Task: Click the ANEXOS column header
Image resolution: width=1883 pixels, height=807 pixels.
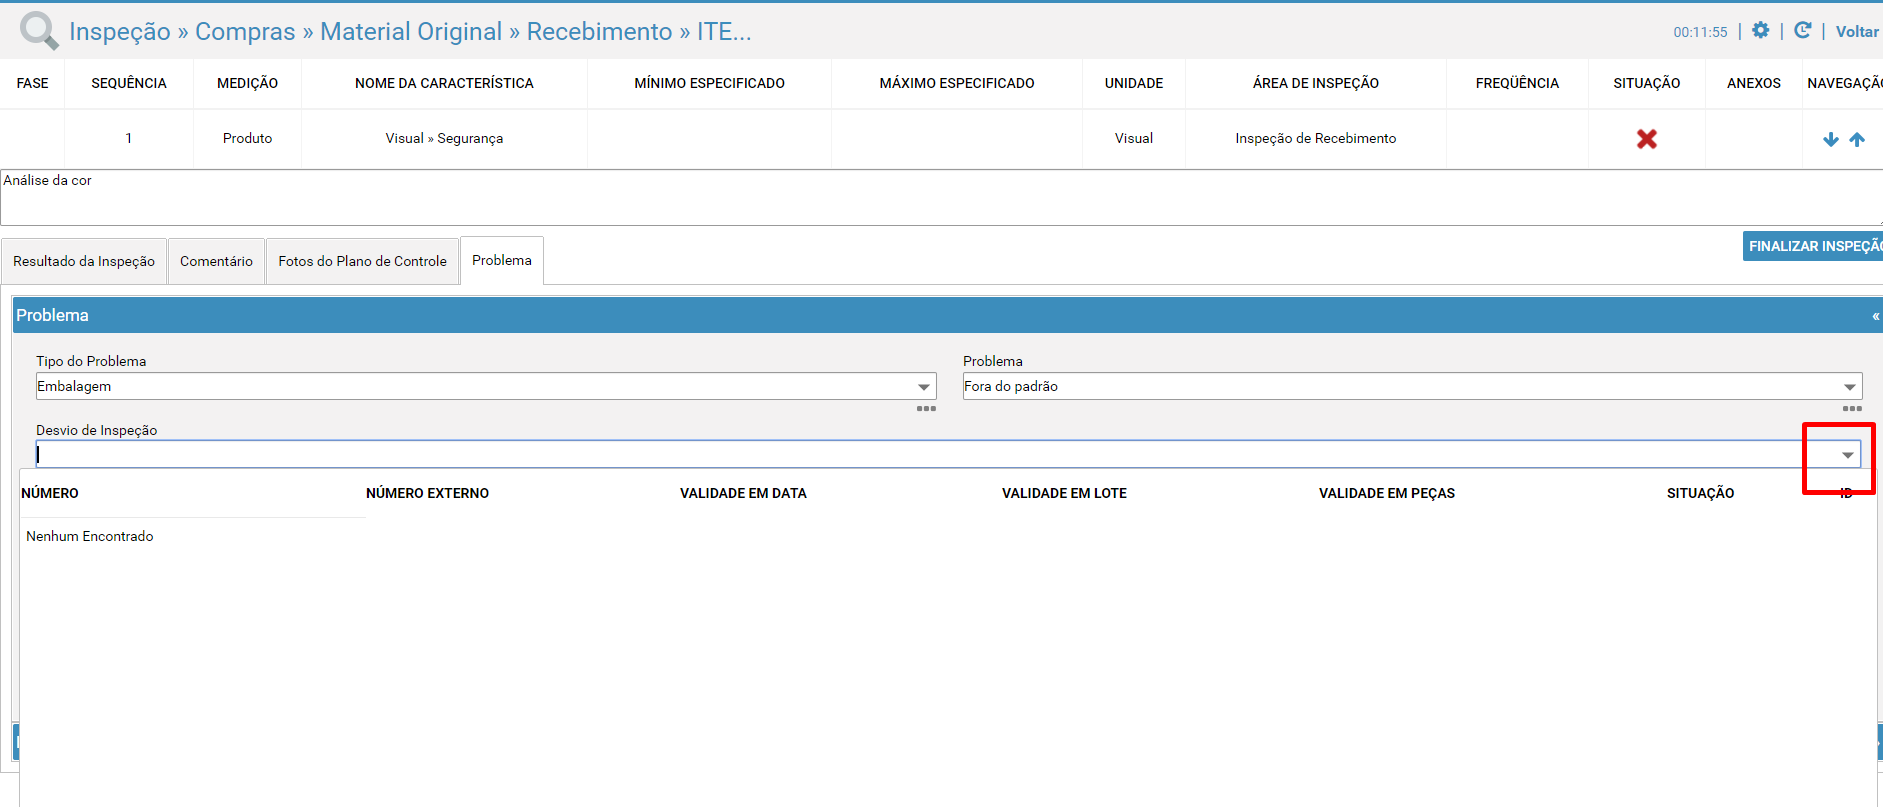Action: (x=1754, y=83)
